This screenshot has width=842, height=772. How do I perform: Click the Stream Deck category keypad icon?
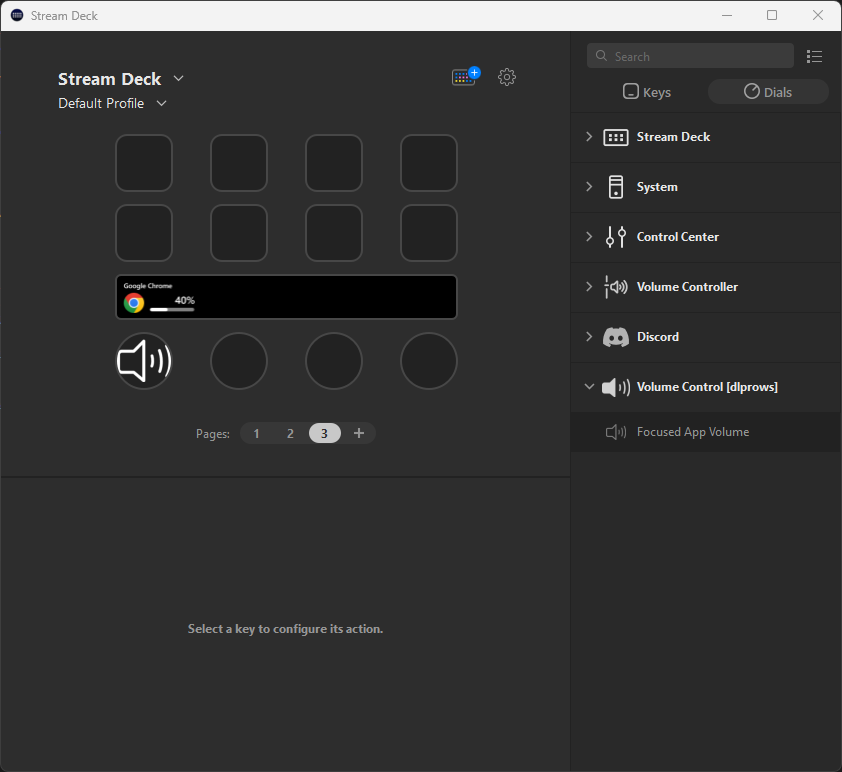(x=615, y=137)
